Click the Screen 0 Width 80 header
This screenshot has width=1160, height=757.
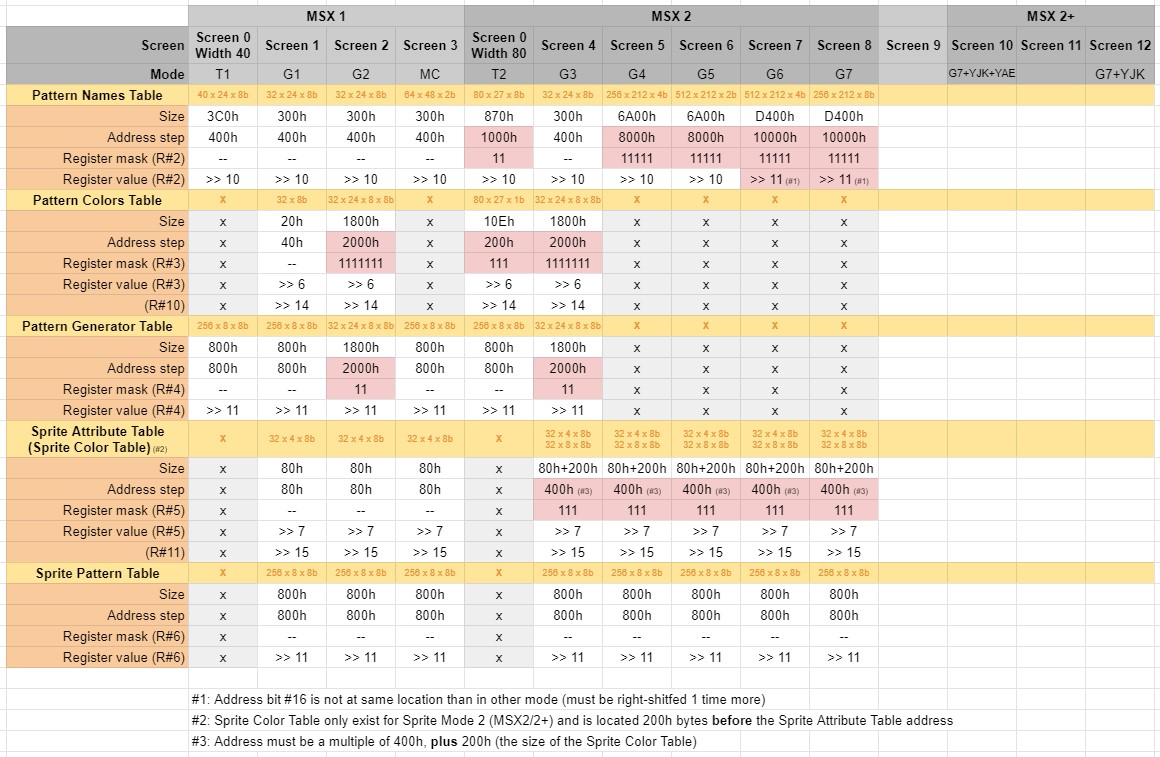pos(499,45)
